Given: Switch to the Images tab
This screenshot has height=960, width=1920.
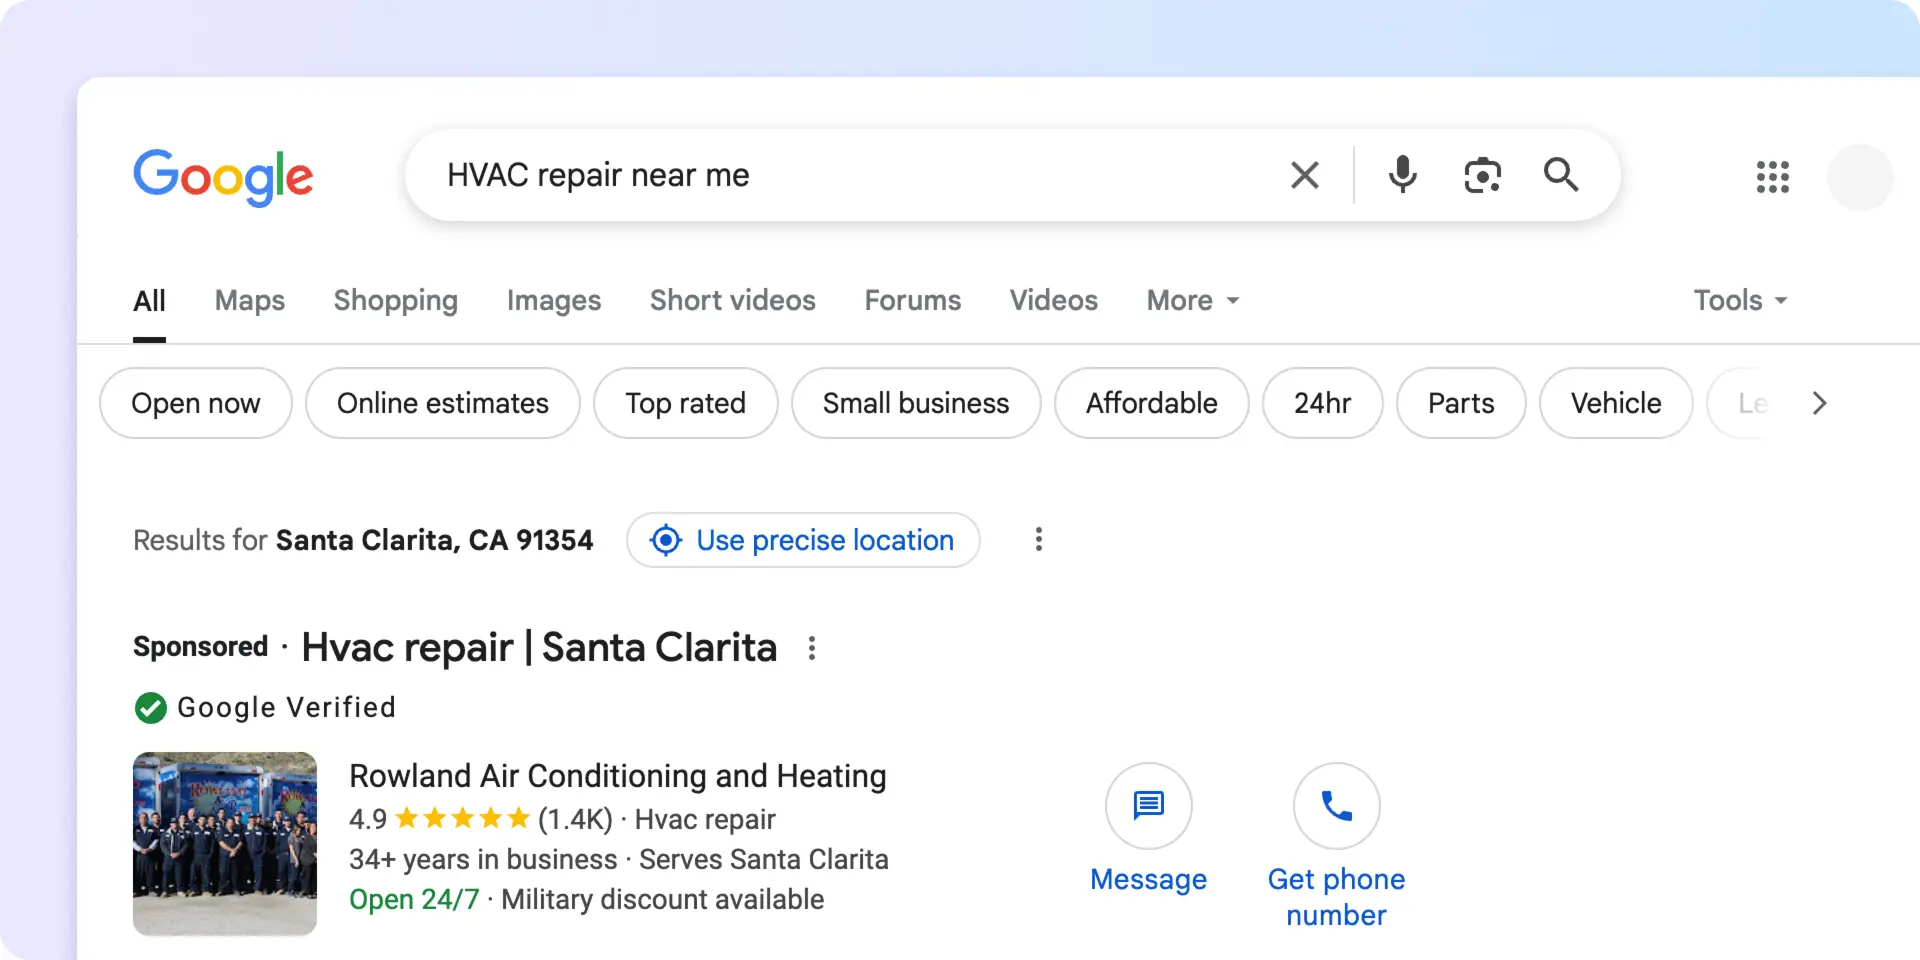Looking at the screenshot, I should tap(553, 300).
